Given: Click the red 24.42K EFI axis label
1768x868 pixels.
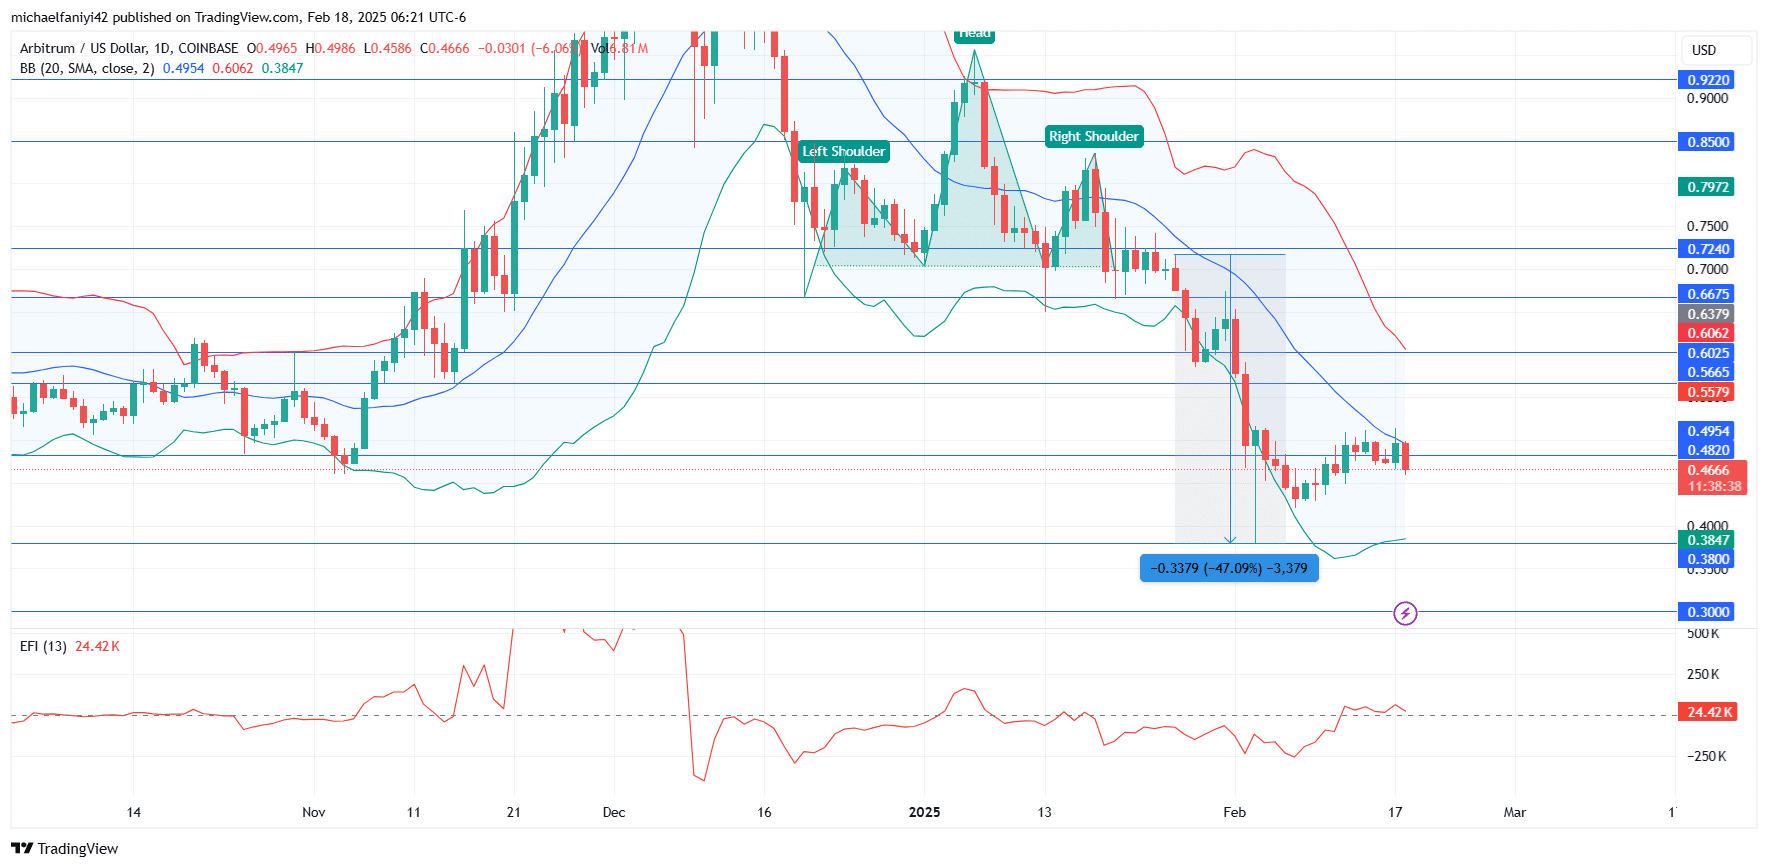Looking at the screenshot, I should (x=1707, y=712).
